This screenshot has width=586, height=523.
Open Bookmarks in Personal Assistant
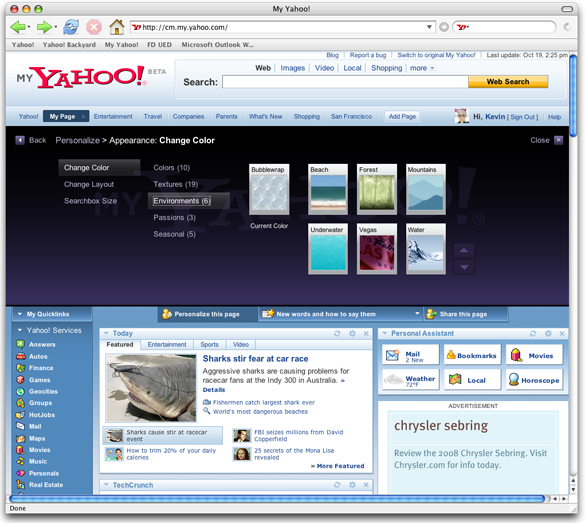click(472, 355)
